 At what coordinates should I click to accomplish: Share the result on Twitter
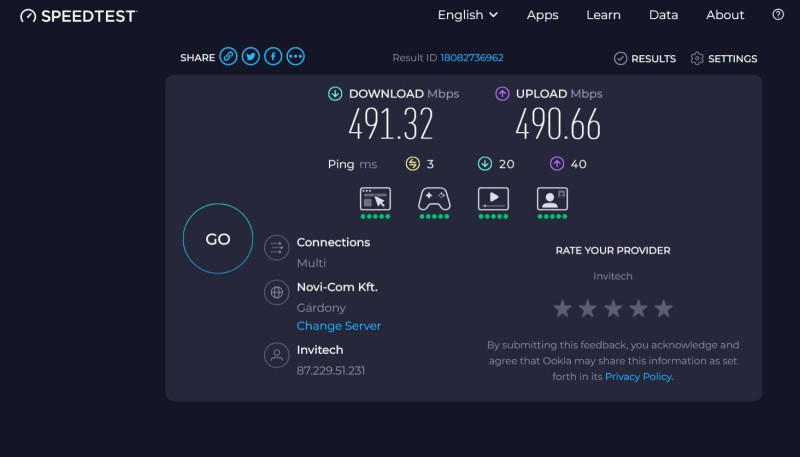pos(251,57)
